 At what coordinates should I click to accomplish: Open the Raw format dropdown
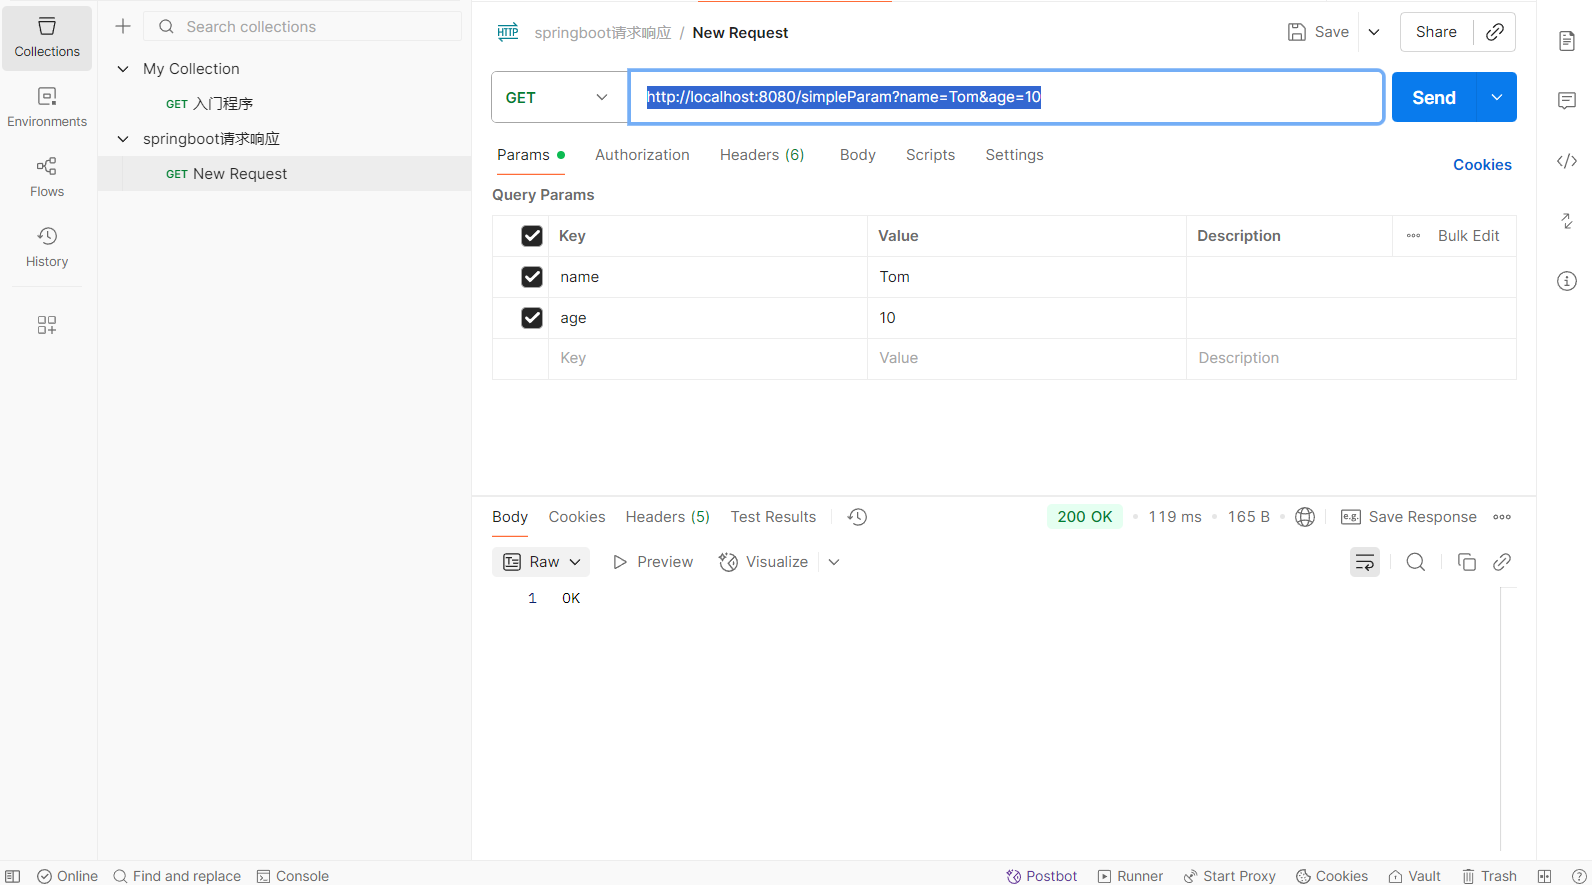coord(541,562)
